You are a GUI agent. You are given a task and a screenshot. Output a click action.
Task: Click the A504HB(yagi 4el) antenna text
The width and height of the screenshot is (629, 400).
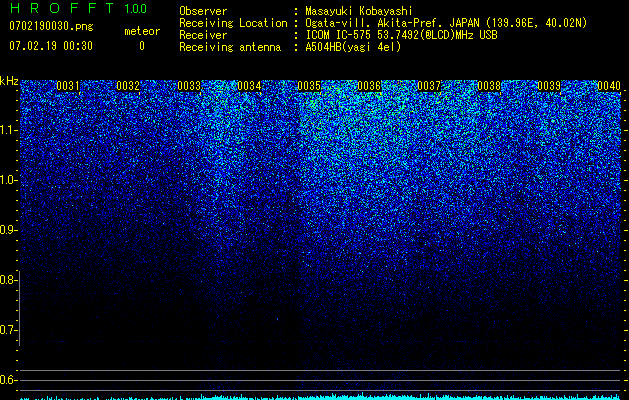pos(353,47)
